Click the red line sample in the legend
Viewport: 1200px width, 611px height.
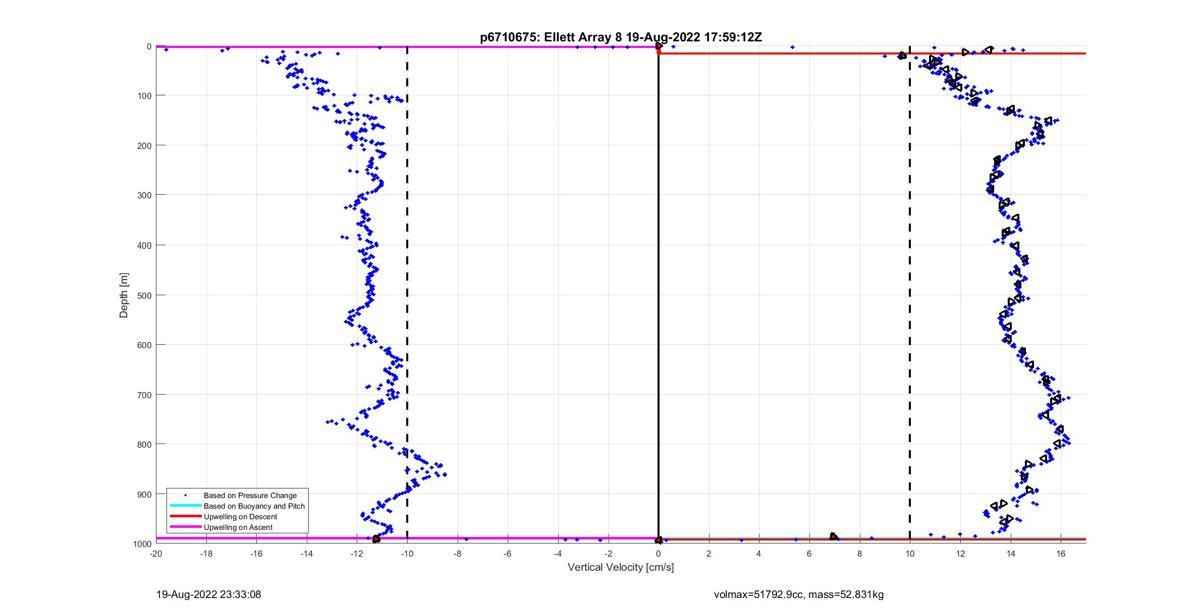(x=184, y=516)
